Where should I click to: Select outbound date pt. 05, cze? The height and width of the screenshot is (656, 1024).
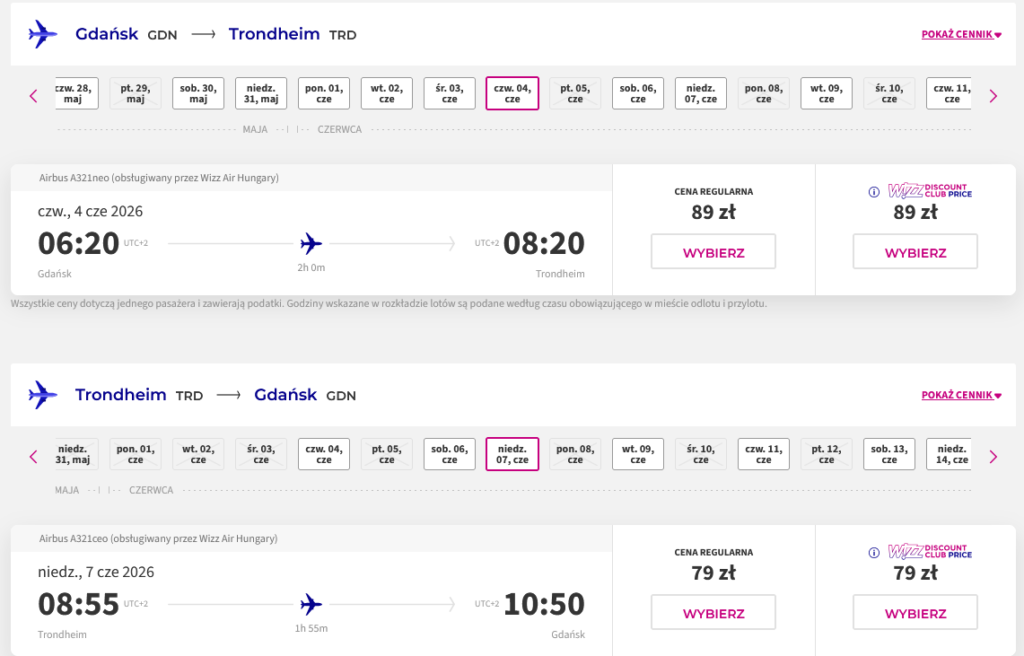[x=575, y=93]
